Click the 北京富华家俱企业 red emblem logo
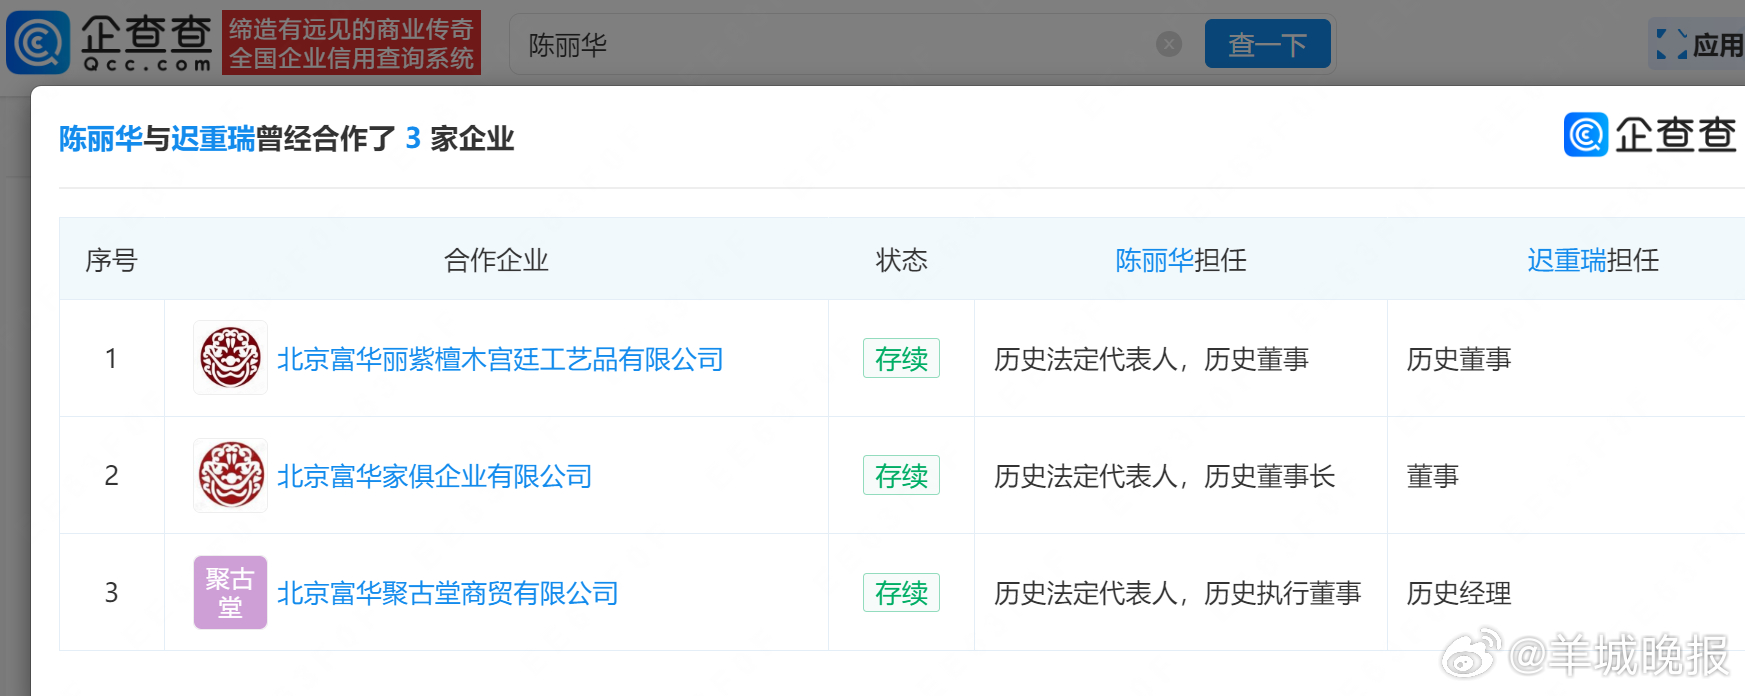1745x696 pixels. tap(230, 475)
